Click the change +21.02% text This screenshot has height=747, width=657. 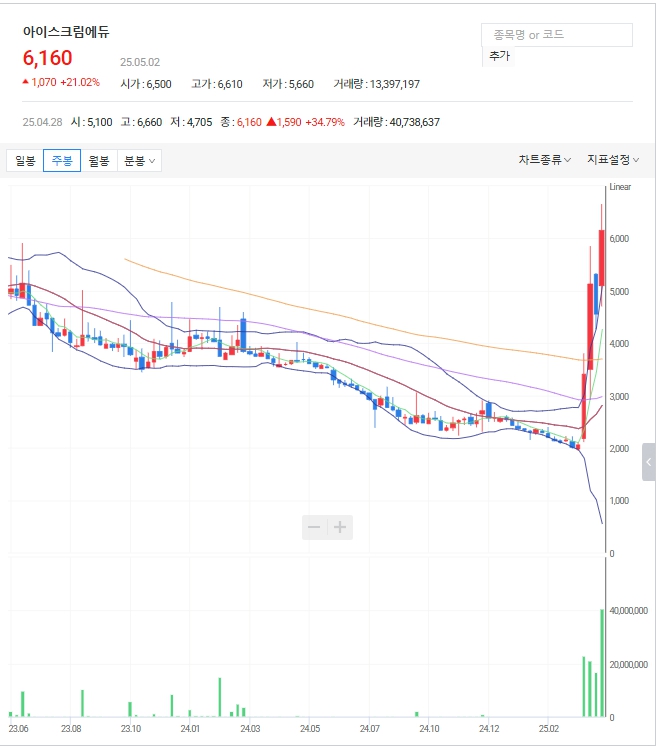coord(80,82)
